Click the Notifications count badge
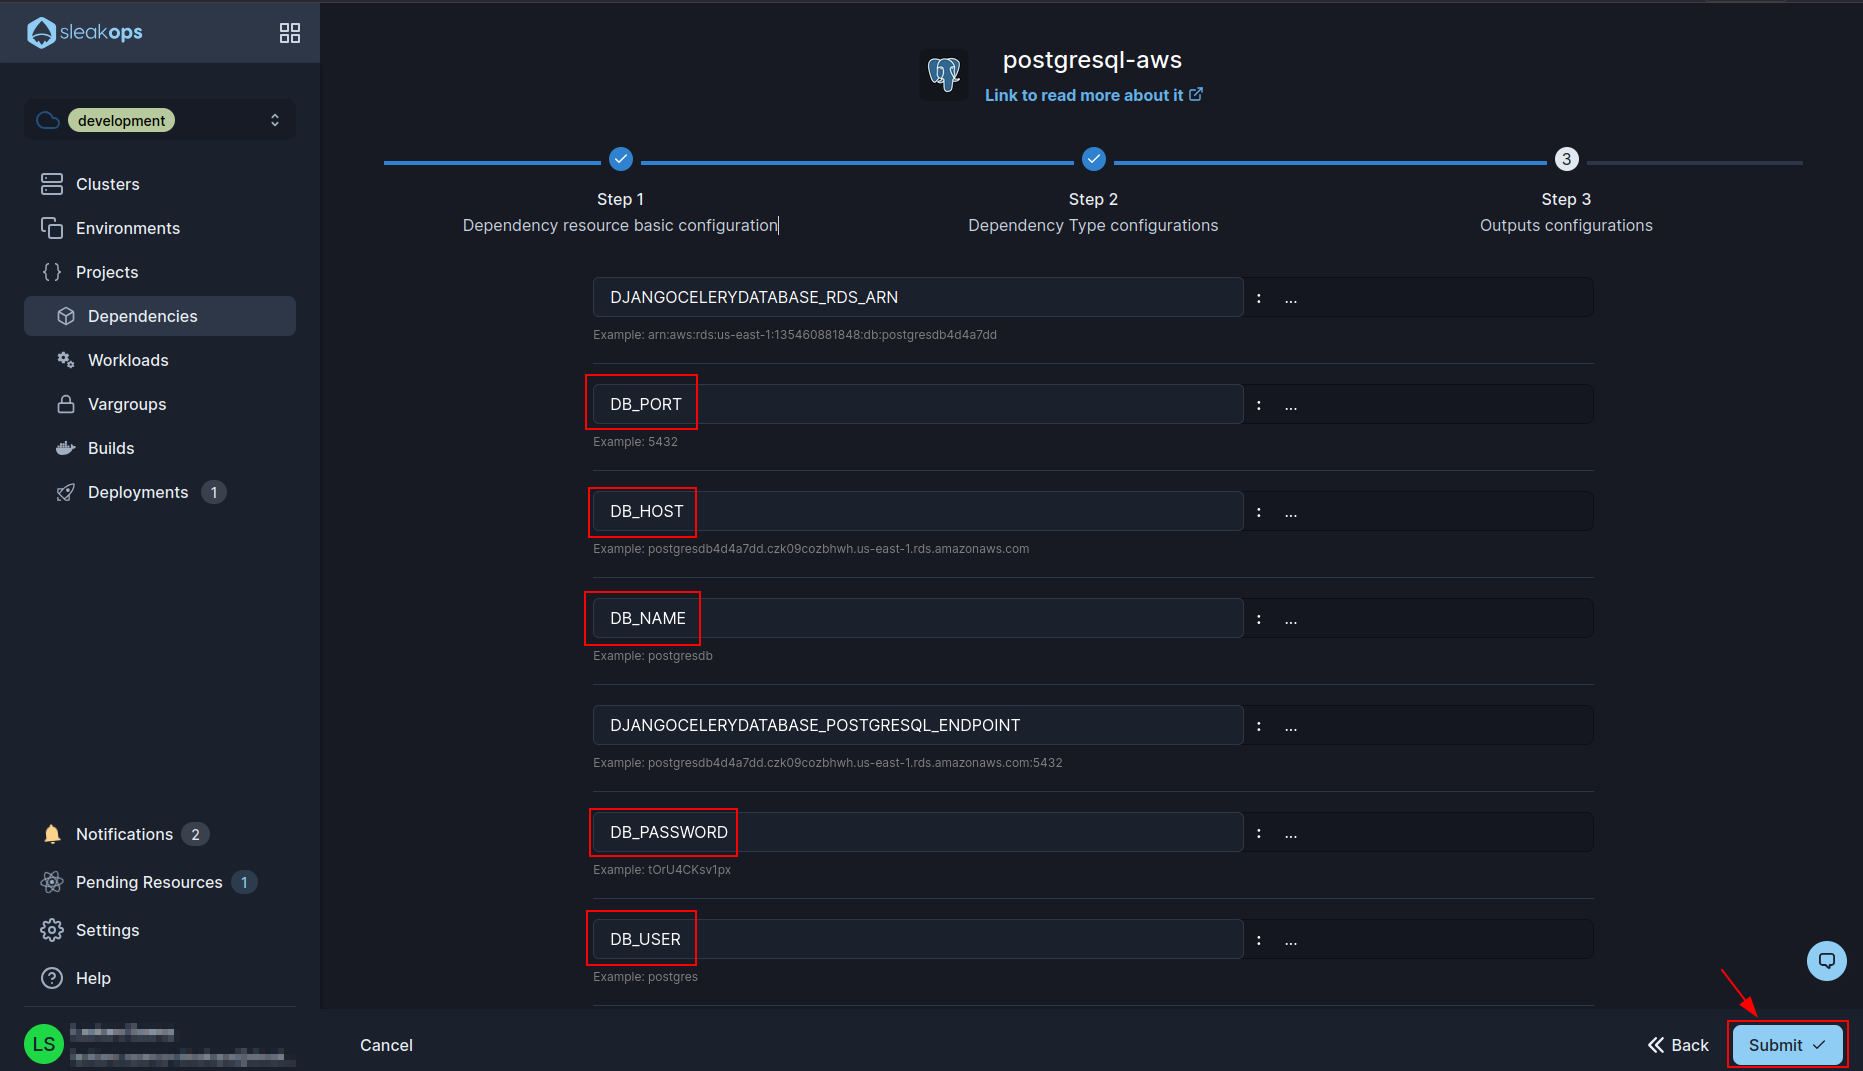 [195, 834]
